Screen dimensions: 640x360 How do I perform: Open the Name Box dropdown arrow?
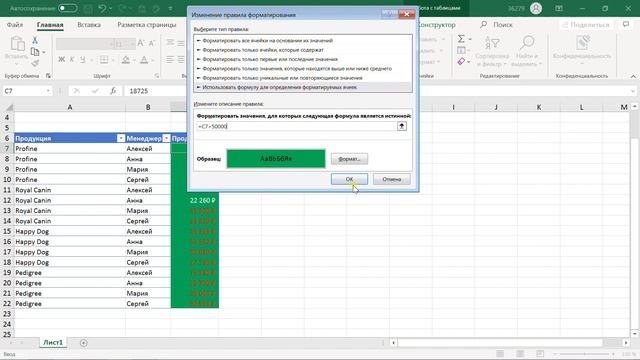pyautogui.click(x=48, y=91)
